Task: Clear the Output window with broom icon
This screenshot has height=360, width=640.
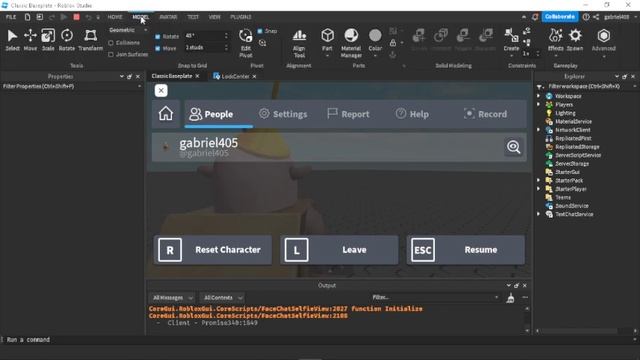Action: pyautogui.click(x=510, y=298)
